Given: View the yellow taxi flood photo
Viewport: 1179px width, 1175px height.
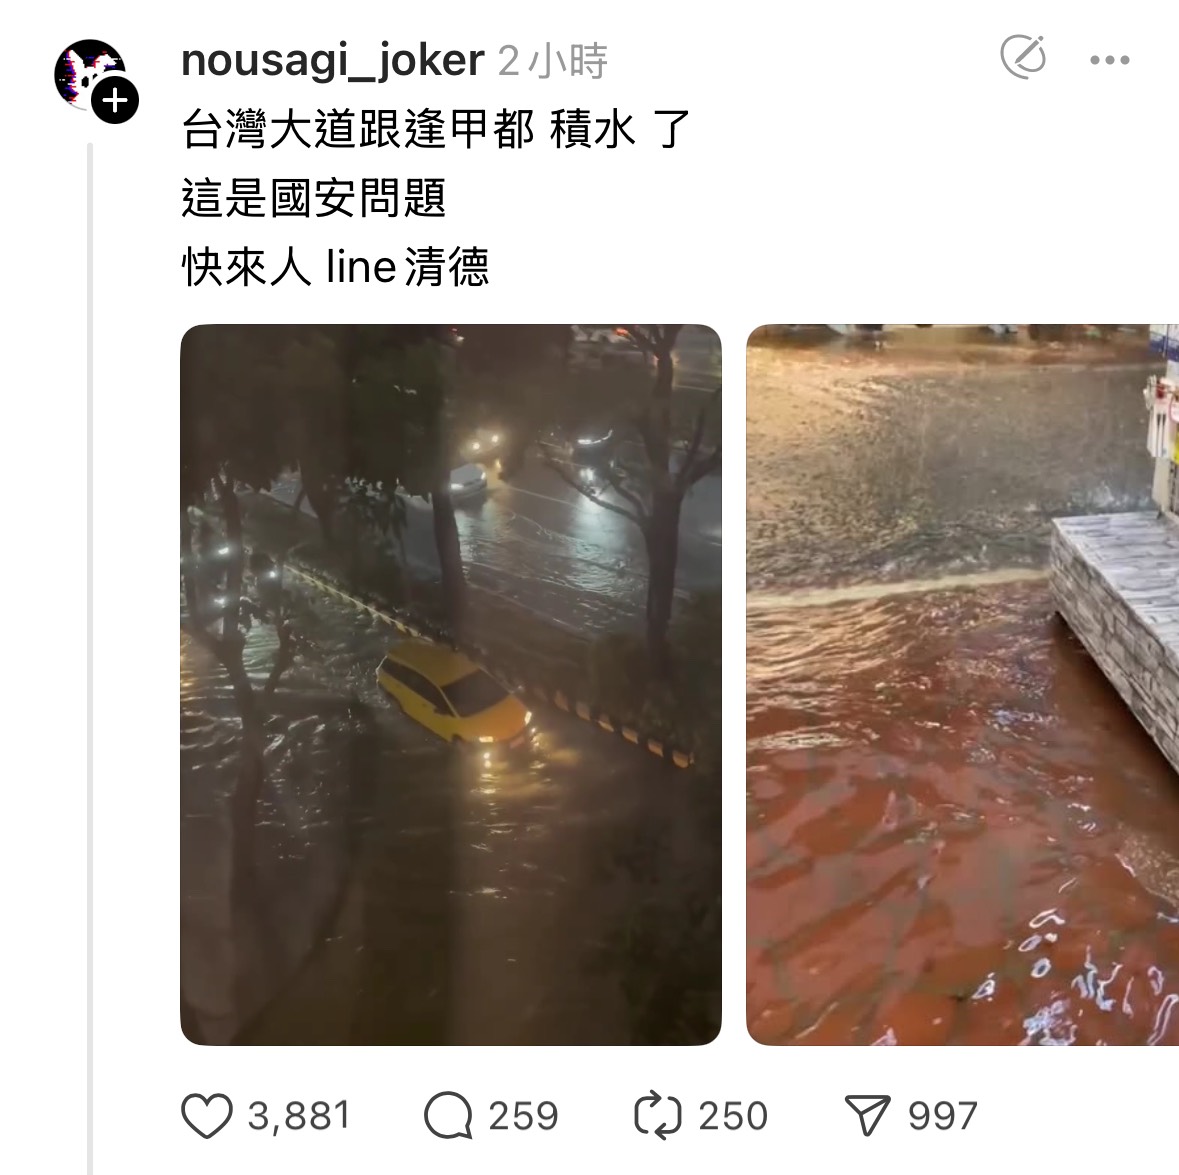Looking at the screenshot, I should (451, 685).
